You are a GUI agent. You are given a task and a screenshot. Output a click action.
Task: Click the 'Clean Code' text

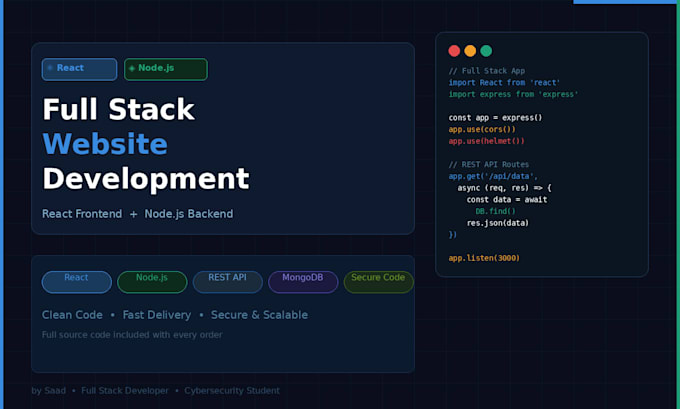(72, 315)
